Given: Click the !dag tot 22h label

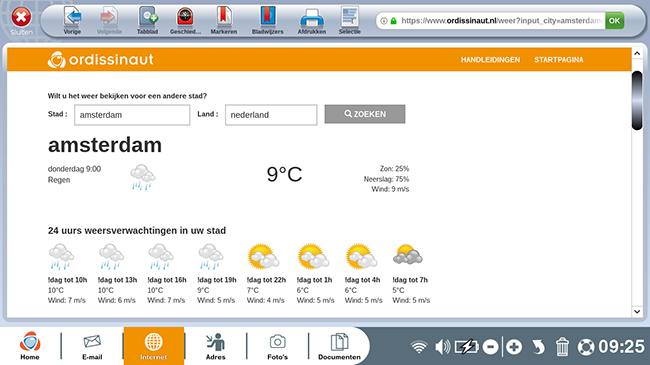Looking at the screenshot, I should (266, 280).
